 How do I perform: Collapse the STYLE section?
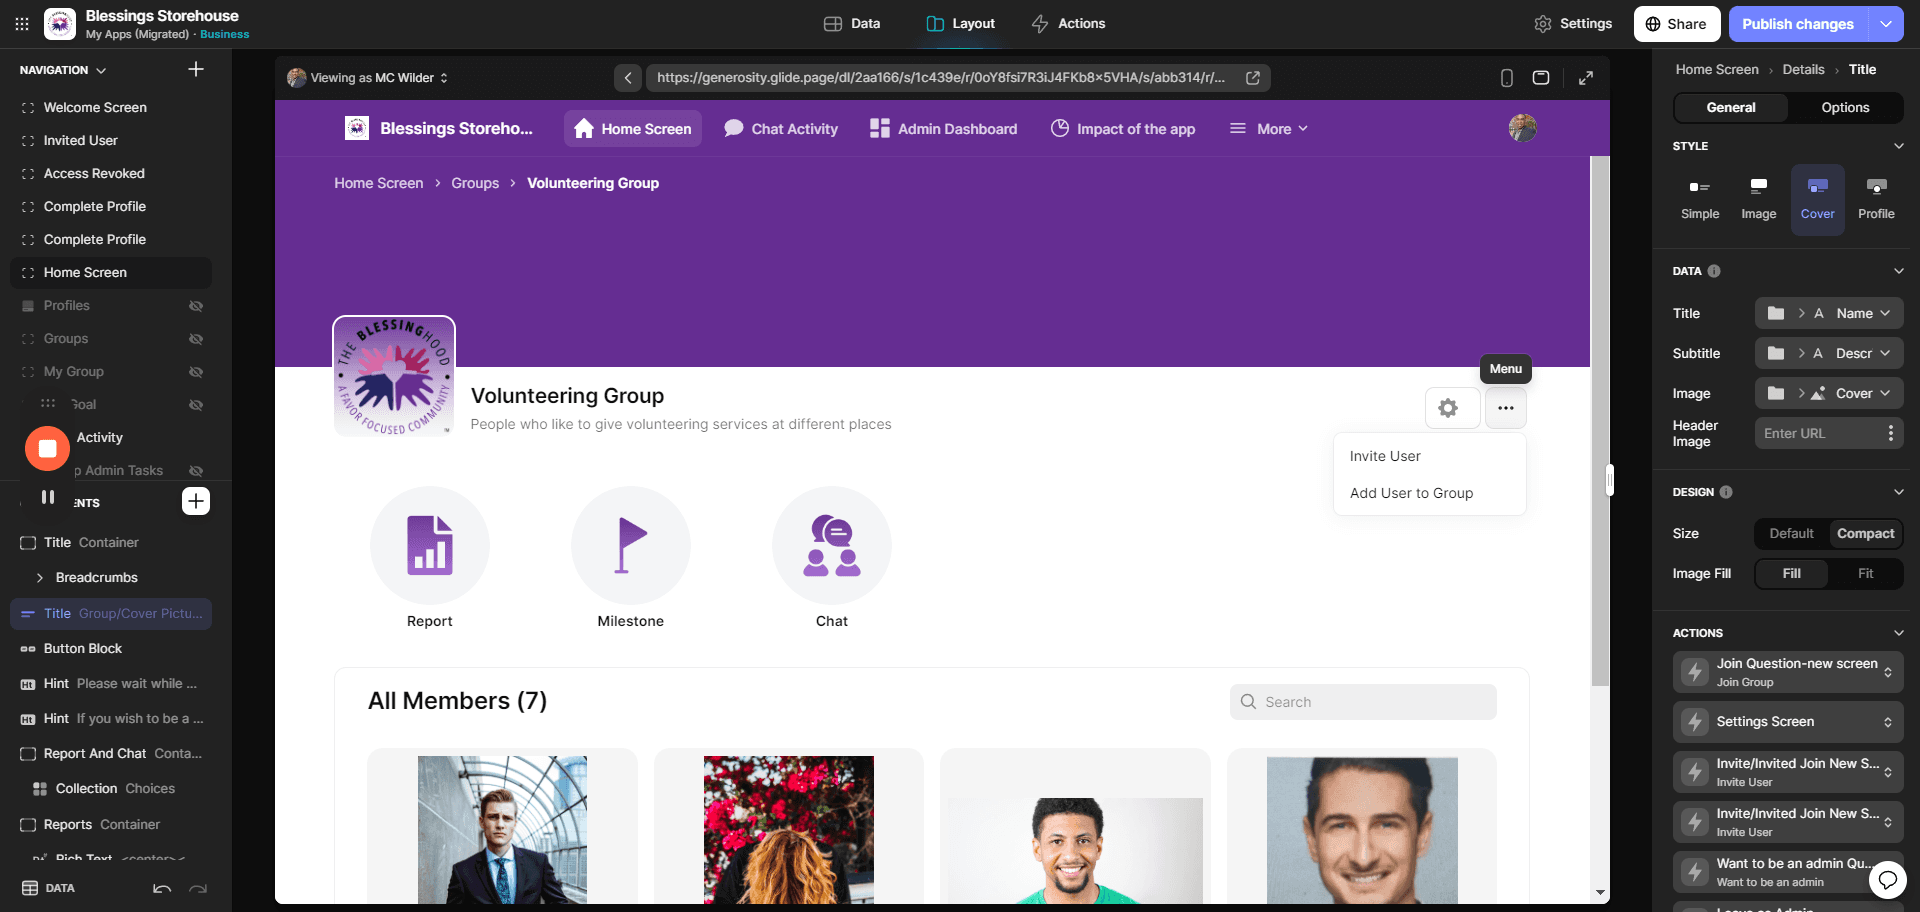point(1898,146)
